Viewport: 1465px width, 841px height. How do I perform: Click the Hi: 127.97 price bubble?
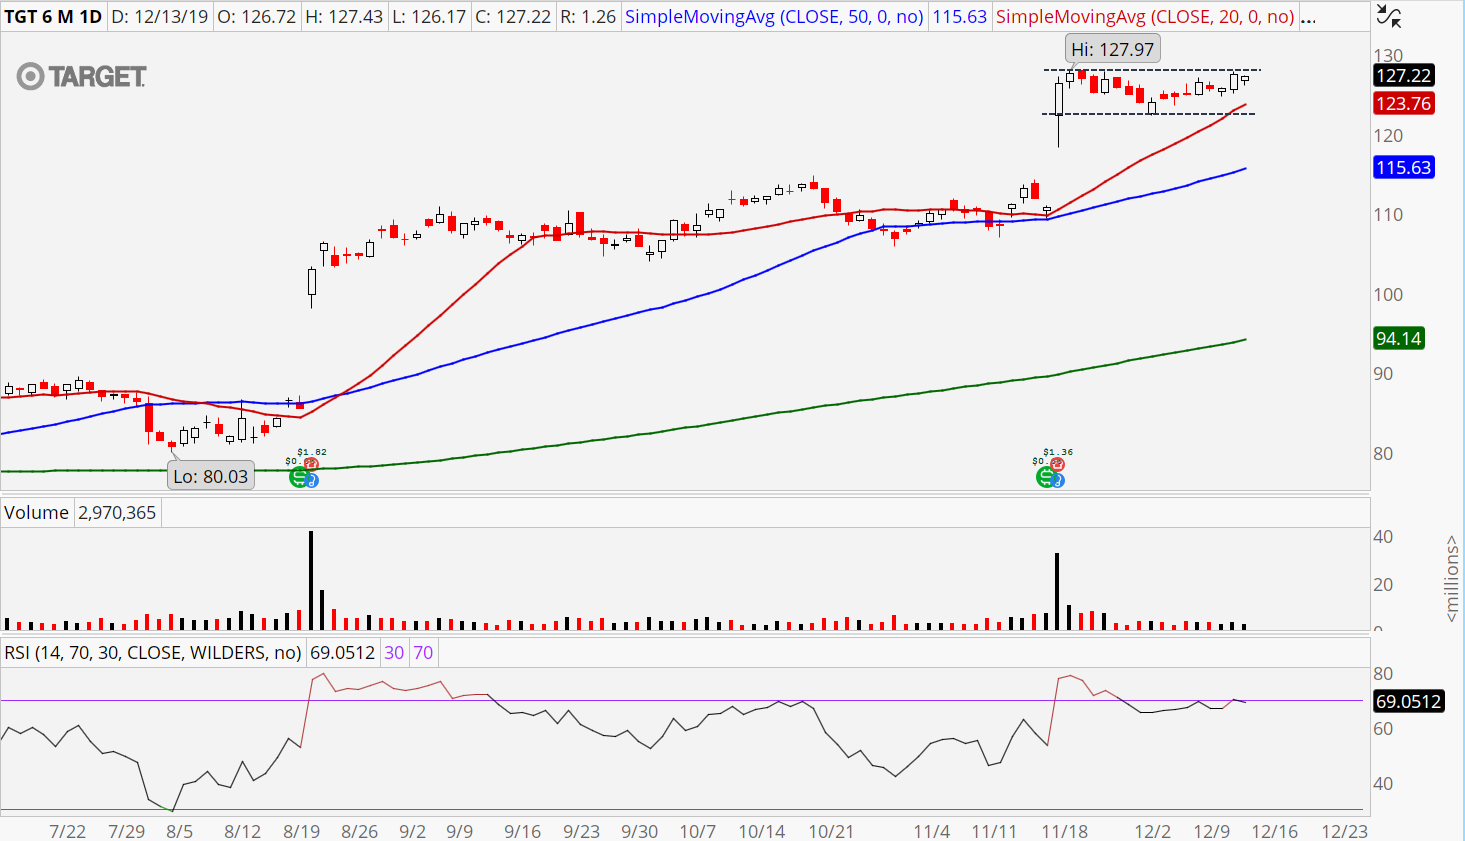click(x=1112, y=49)
